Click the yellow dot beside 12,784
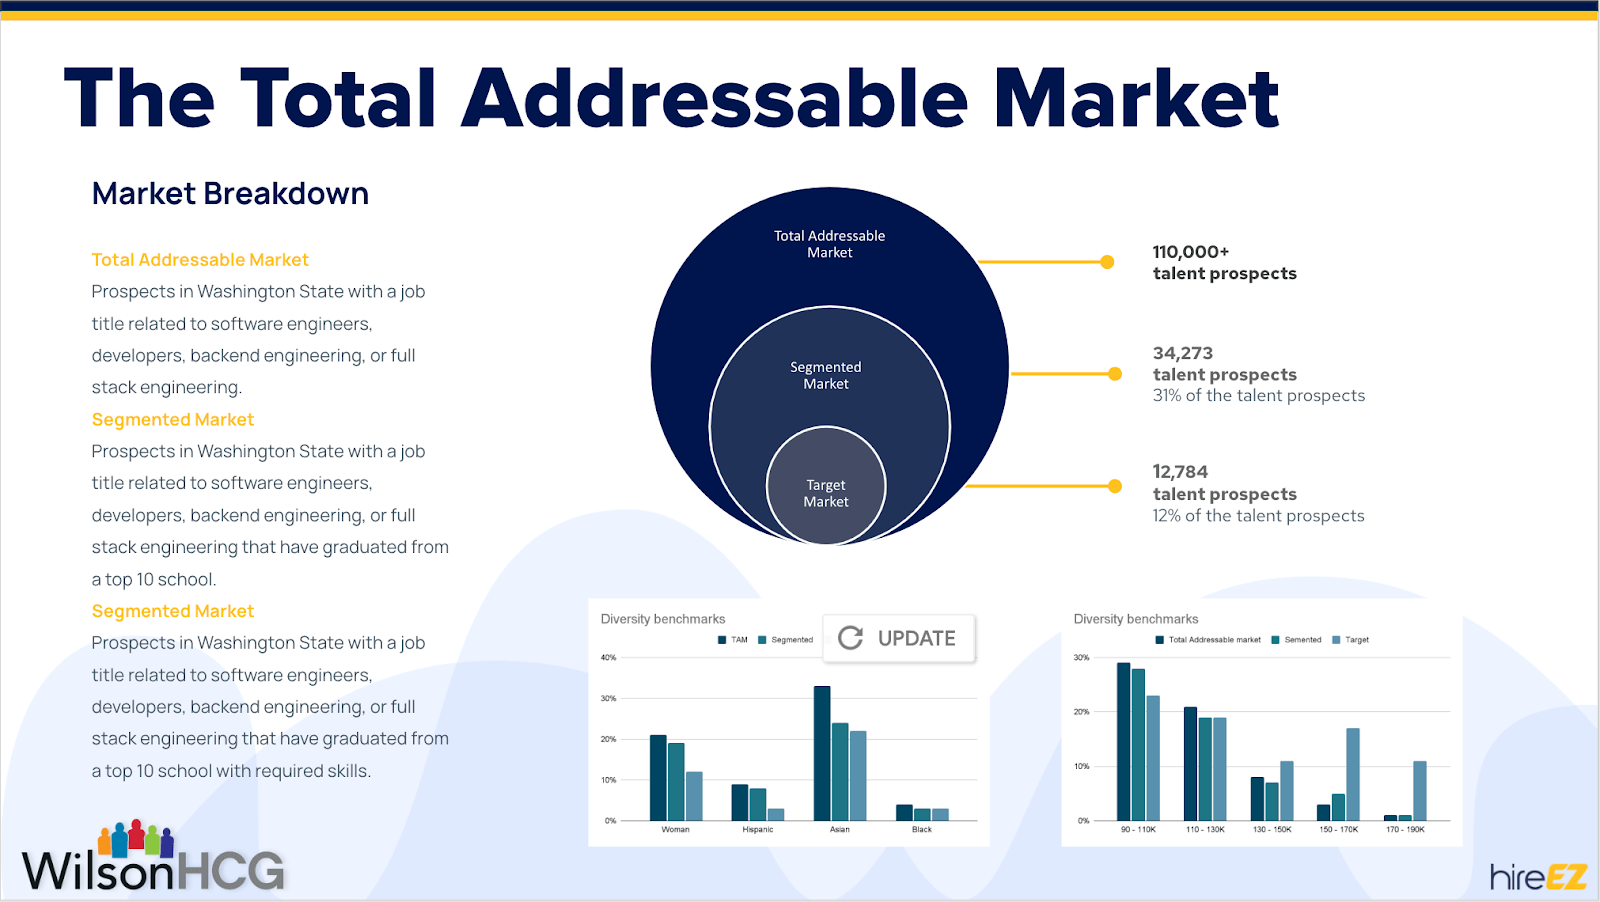Screen dimensions: 1600x902 pos(1115,486)
